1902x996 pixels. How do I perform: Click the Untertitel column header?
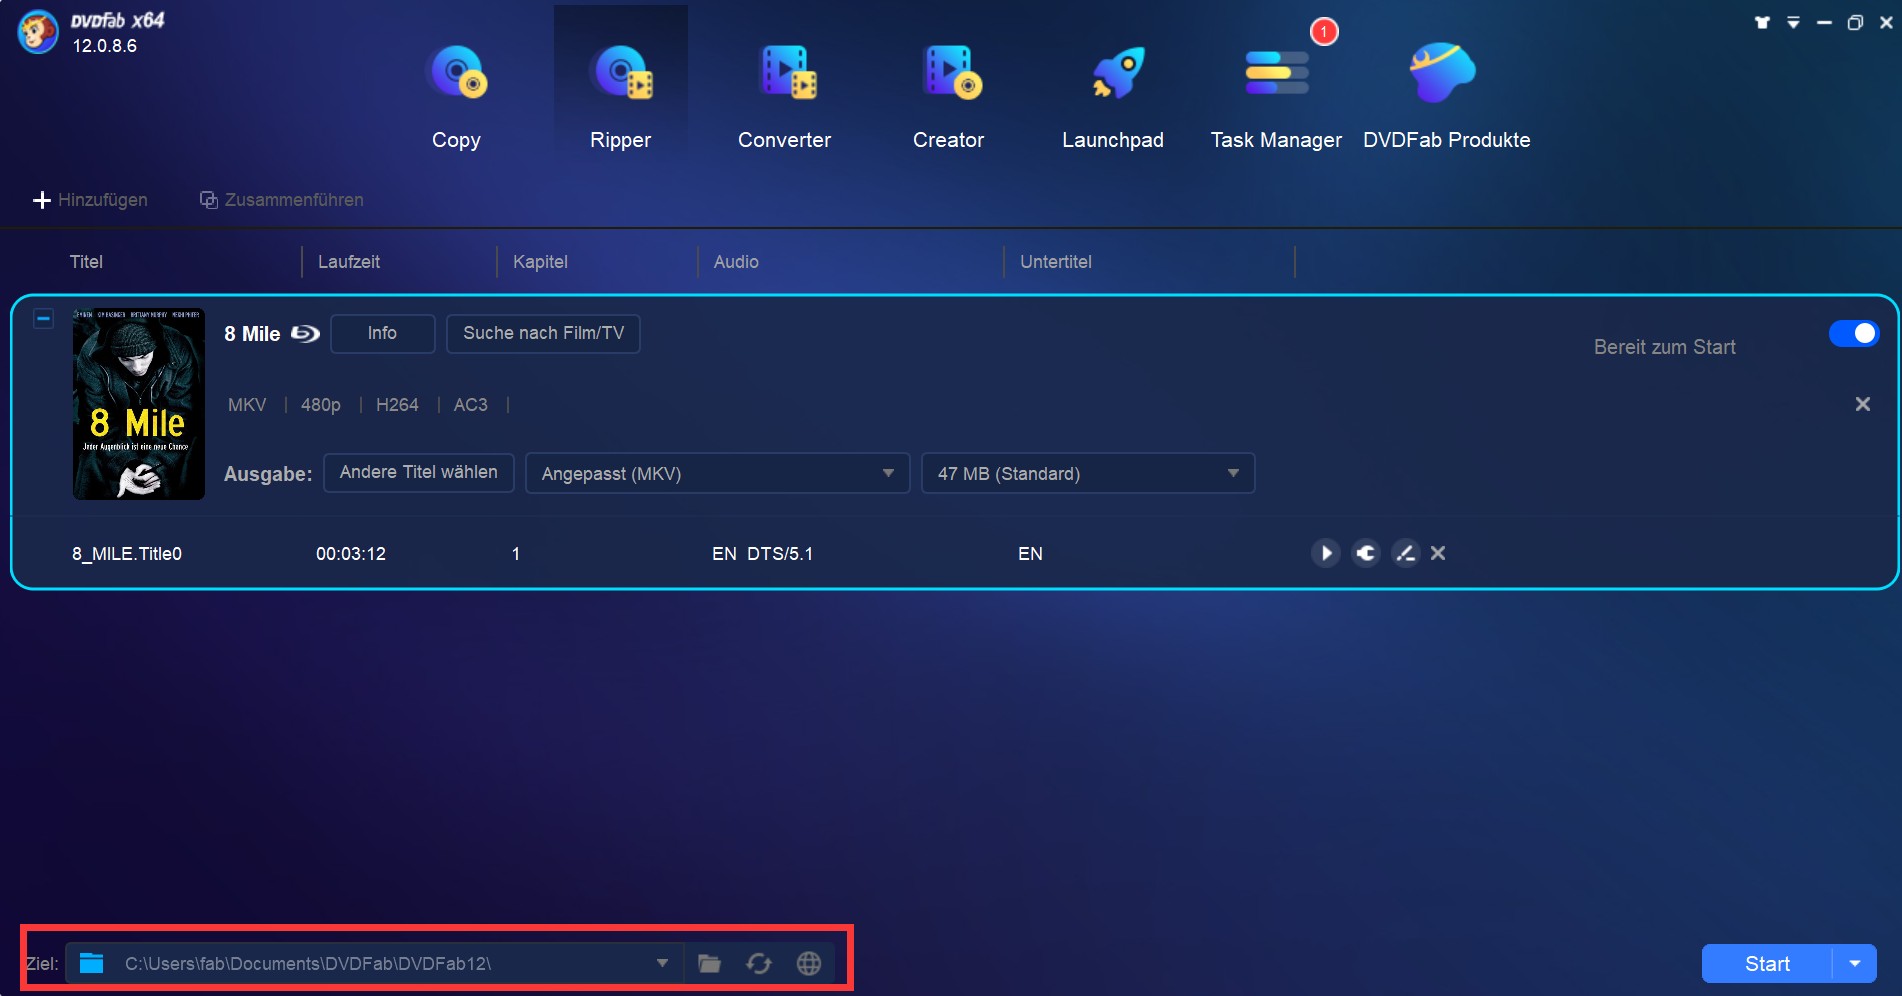(1056, 262)
